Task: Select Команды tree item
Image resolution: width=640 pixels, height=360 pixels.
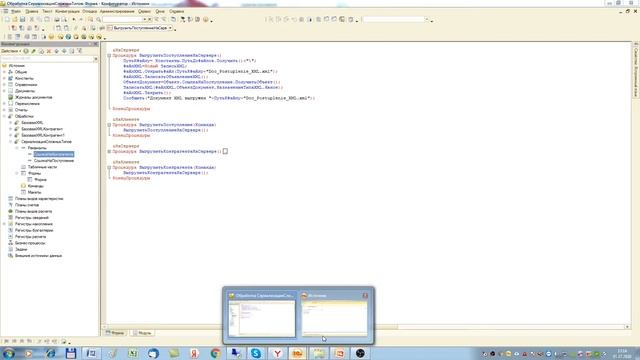Action: [x=36, y=186]
